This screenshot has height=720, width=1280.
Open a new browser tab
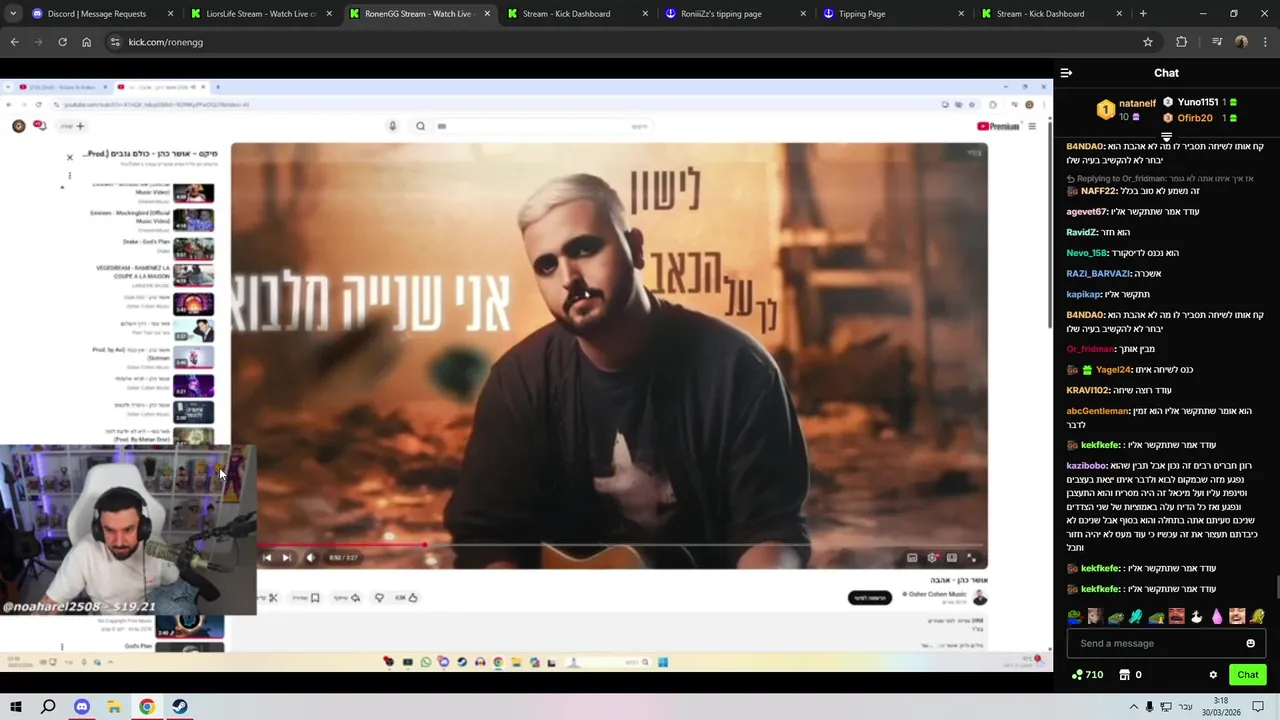(1143, 14)
